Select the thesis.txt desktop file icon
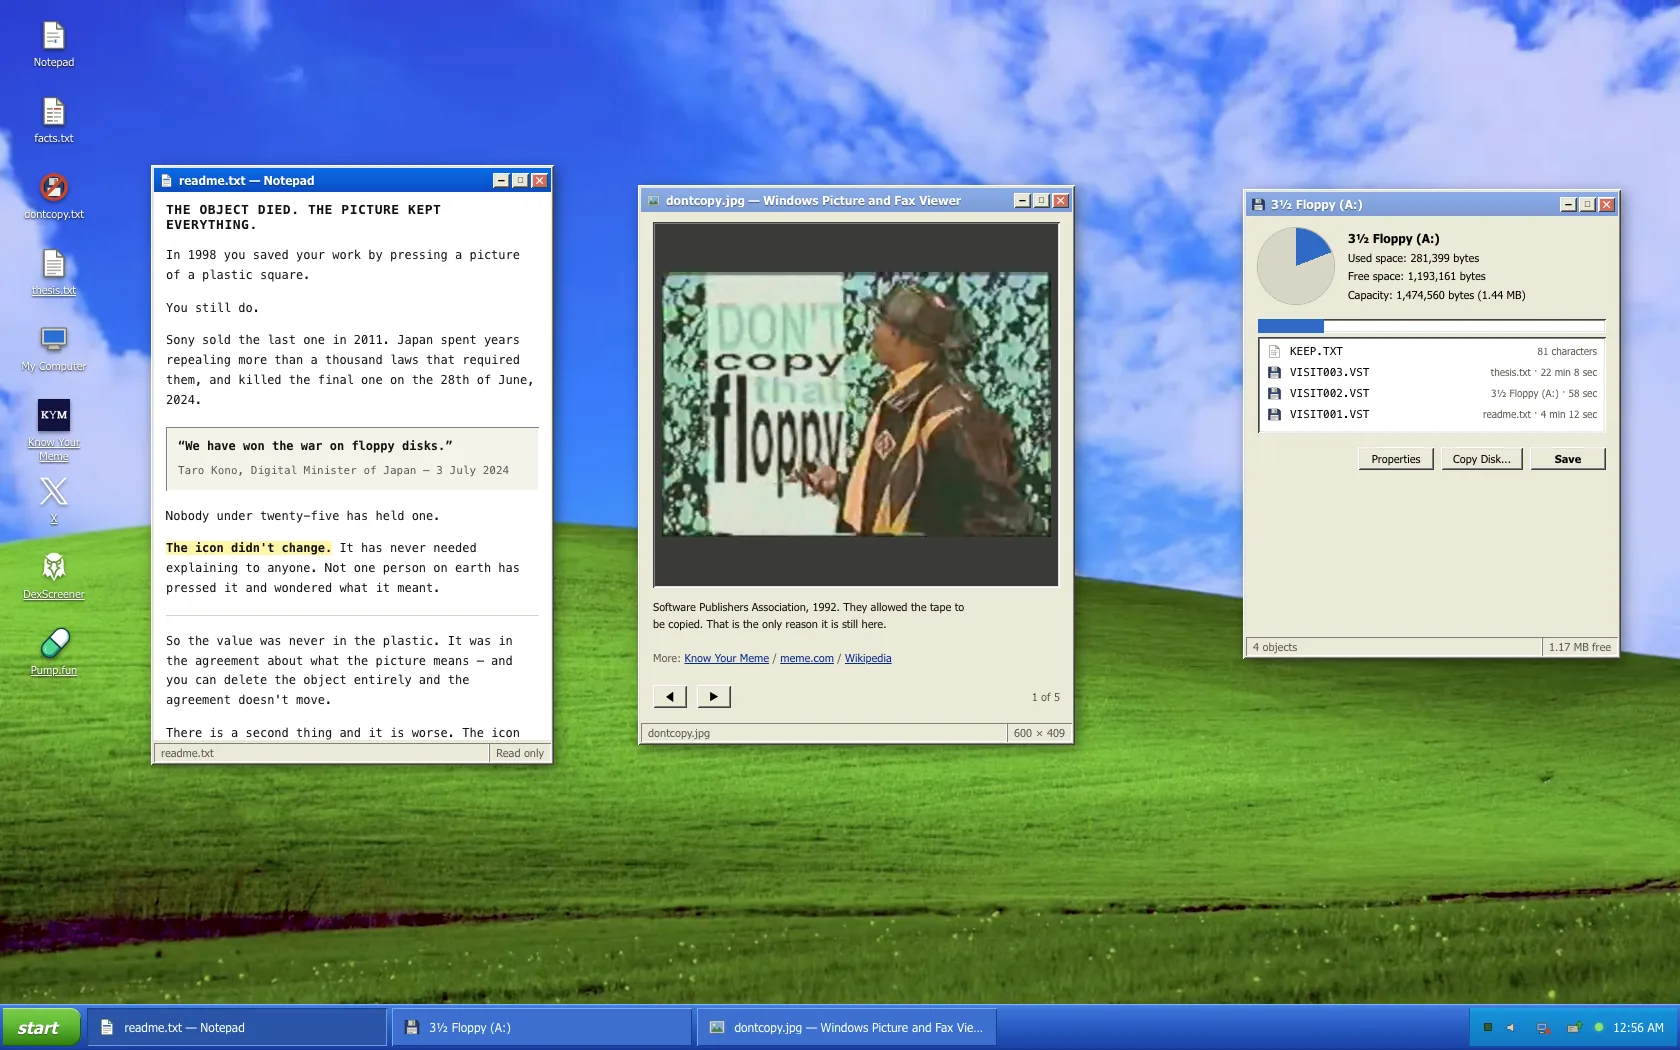Screen dimensions: 1680x1050 pyautogui.click(x=54, y=273)
